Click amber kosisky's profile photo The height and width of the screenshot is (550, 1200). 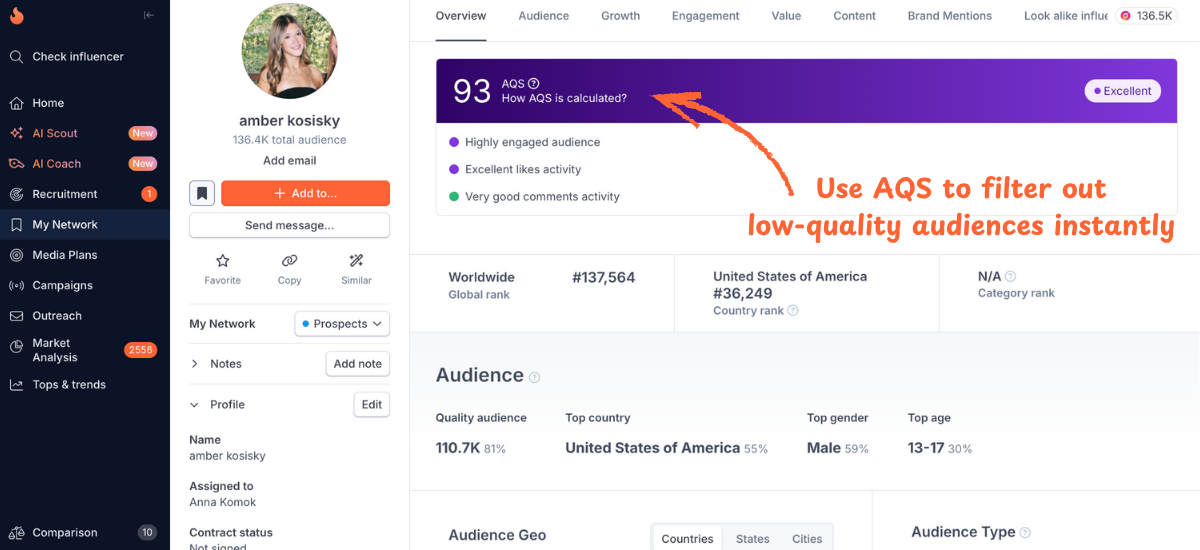[289, 51]
